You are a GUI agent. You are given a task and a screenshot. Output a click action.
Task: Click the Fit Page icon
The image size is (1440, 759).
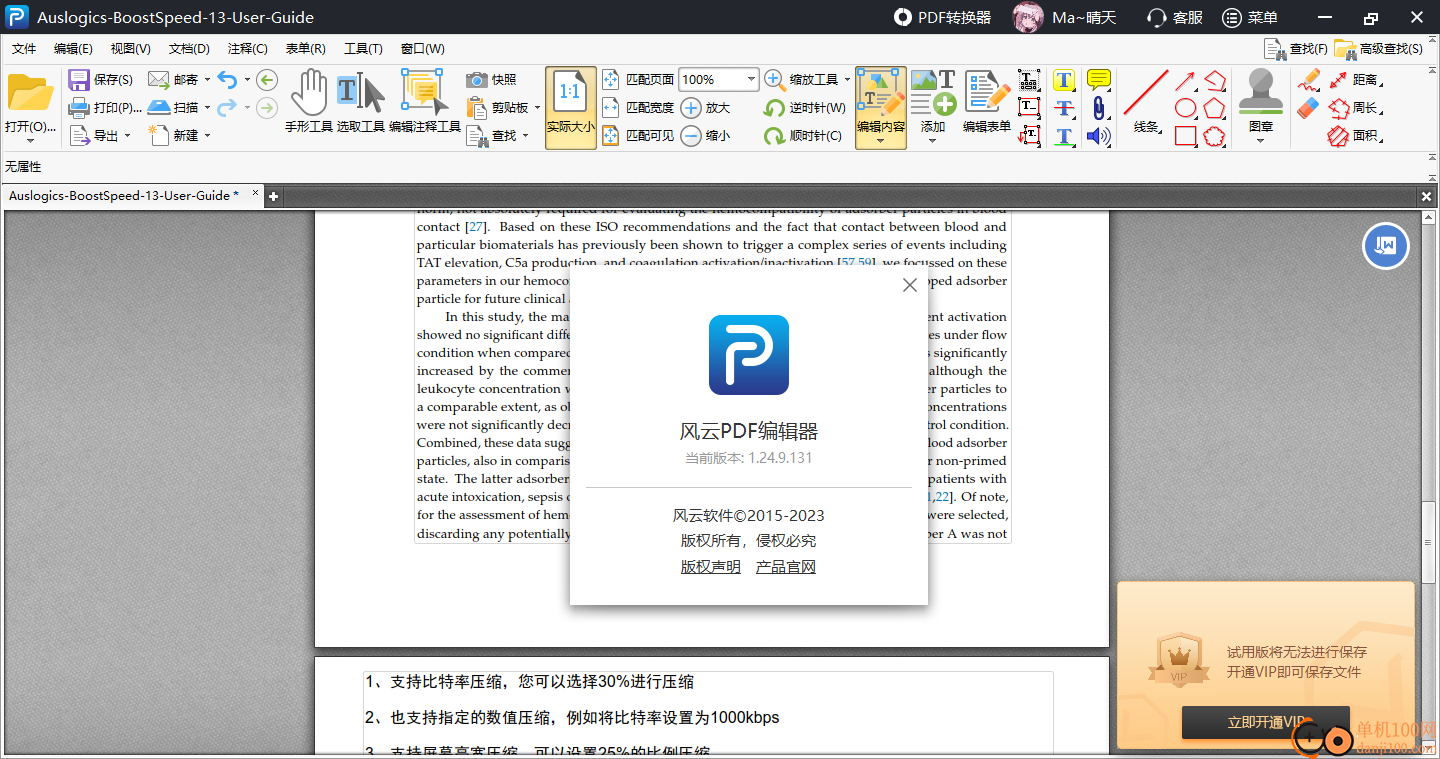(x=611, y=79)
